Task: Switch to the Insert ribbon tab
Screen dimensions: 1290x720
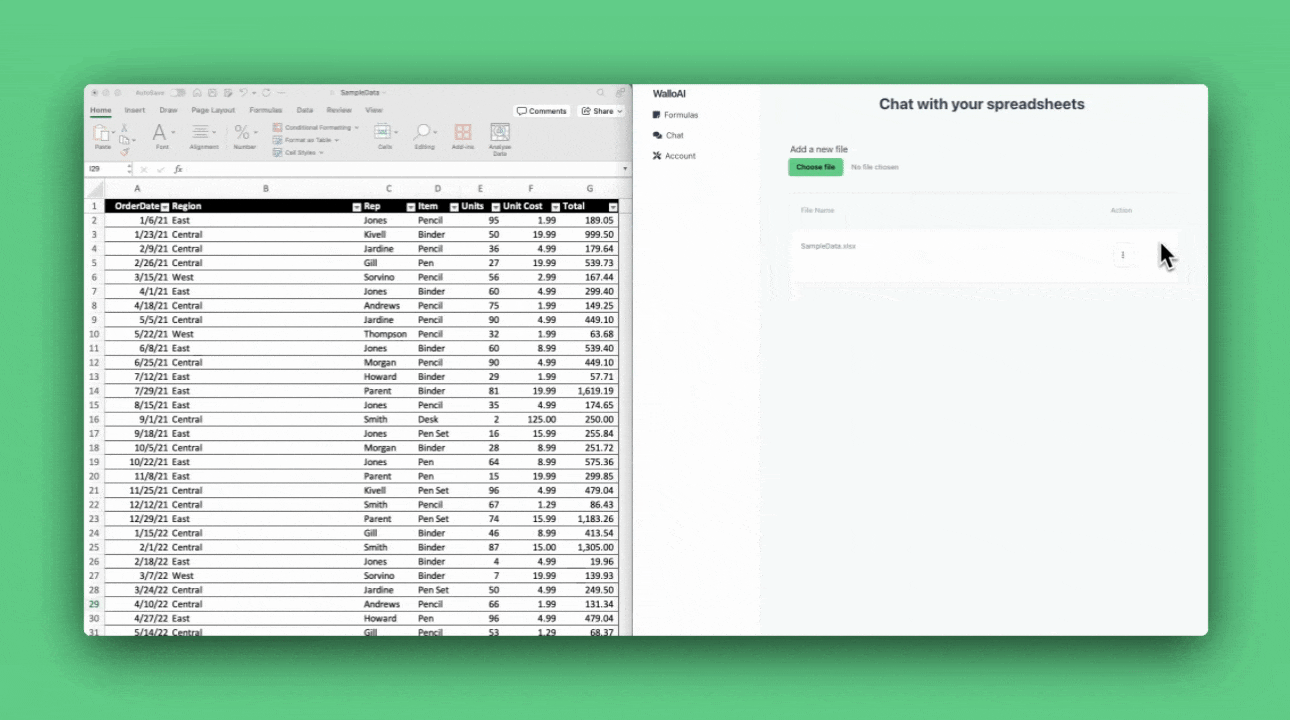Action: point(135,110)
